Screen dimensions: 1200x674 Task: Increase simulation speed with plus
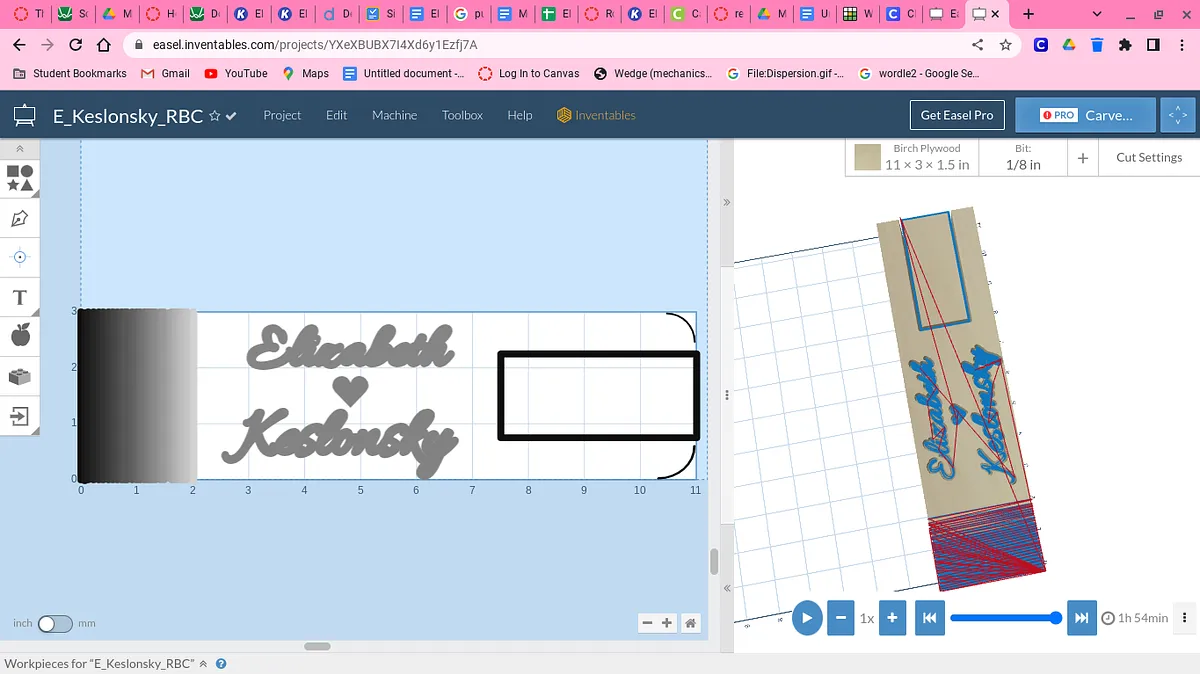click(x=892, y=618)
